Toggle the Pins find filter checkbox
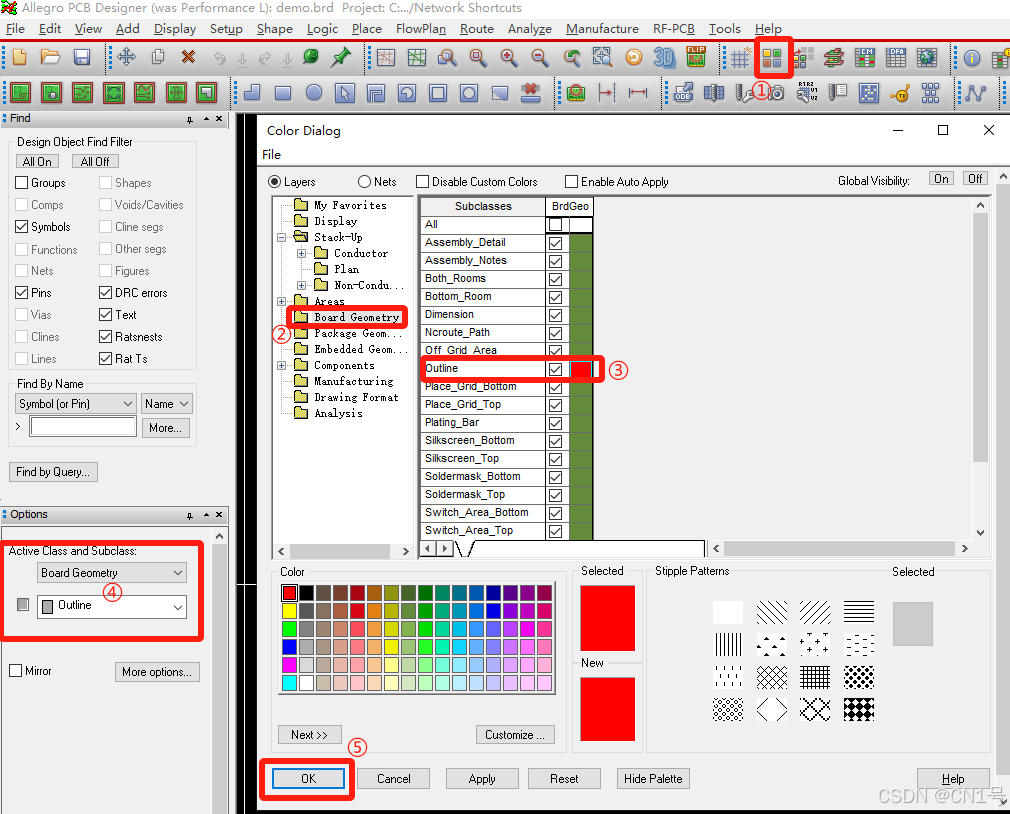Viewport: 1010px width, 814px height. coord(21,293)
